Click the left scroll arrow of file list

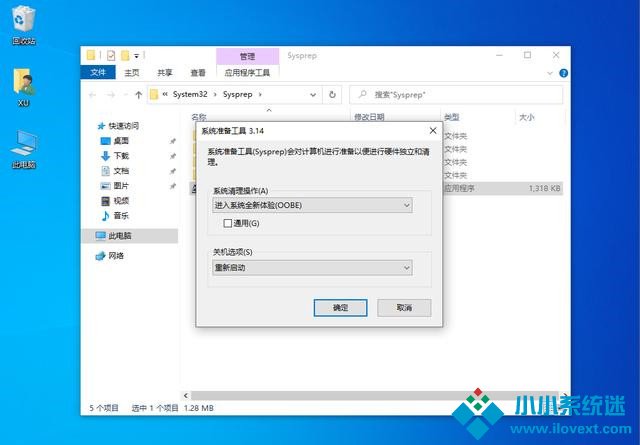[x=186, y=395]
